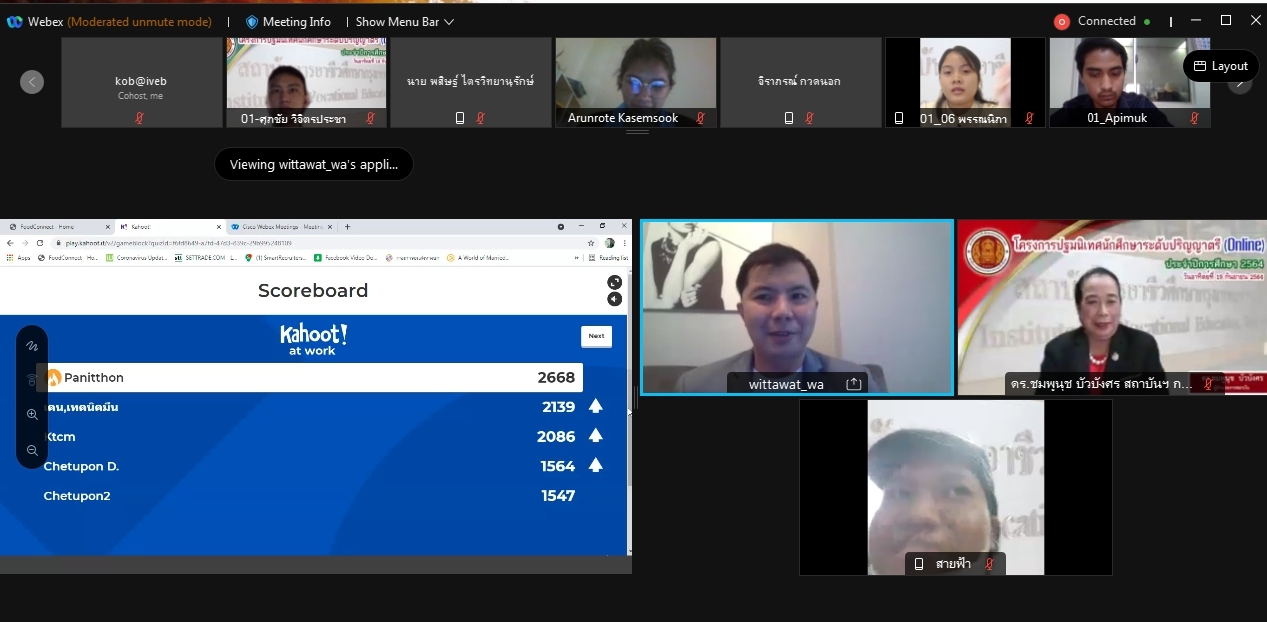Switch to the Cisco Webex Meetings browser tab
Screen dimensions: 1267x622
[x=282, y=227]
